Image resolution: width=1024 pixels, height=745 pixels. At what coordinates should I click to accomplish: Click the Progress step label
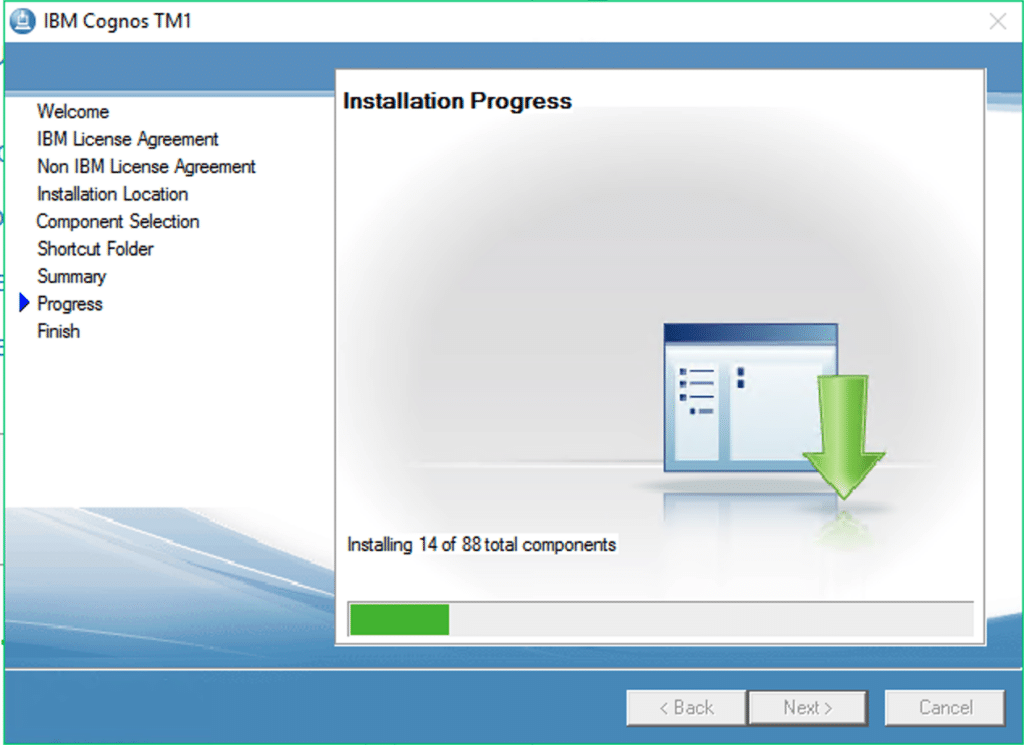(x=70, y=303)
